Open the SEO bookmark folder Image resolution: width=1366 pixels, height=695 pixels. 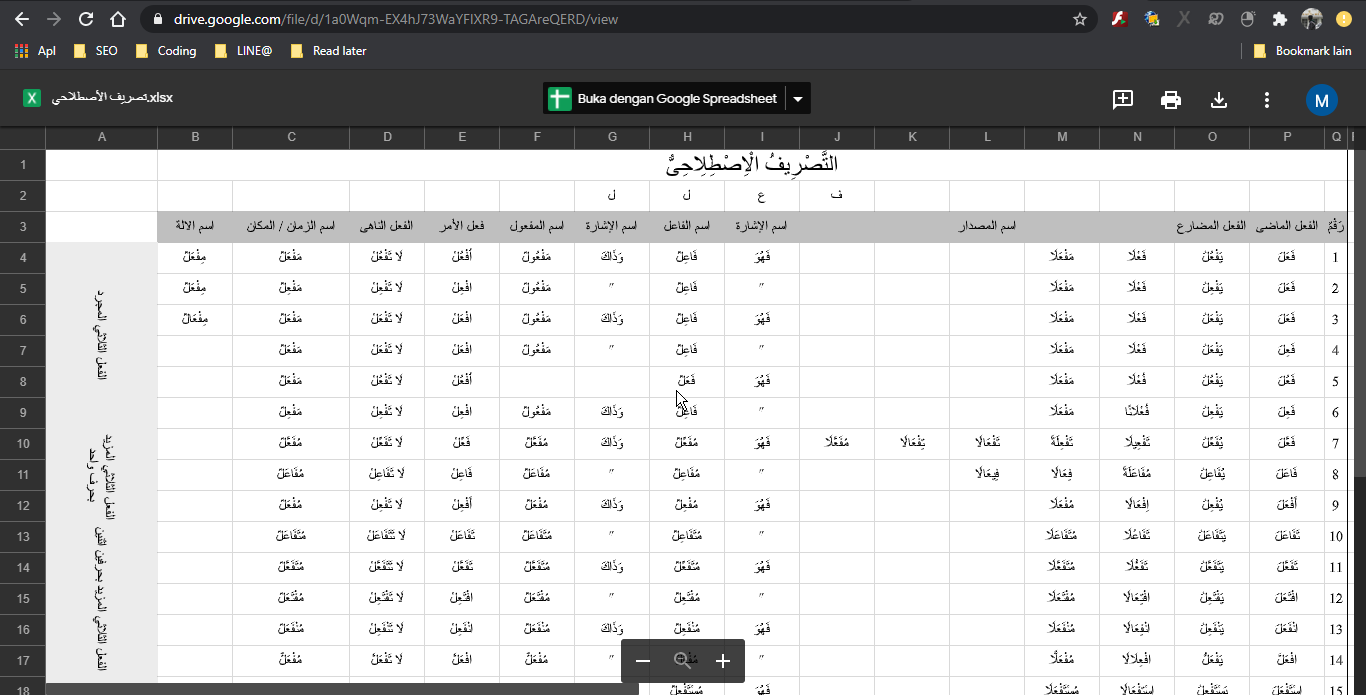tap(96, 50)
